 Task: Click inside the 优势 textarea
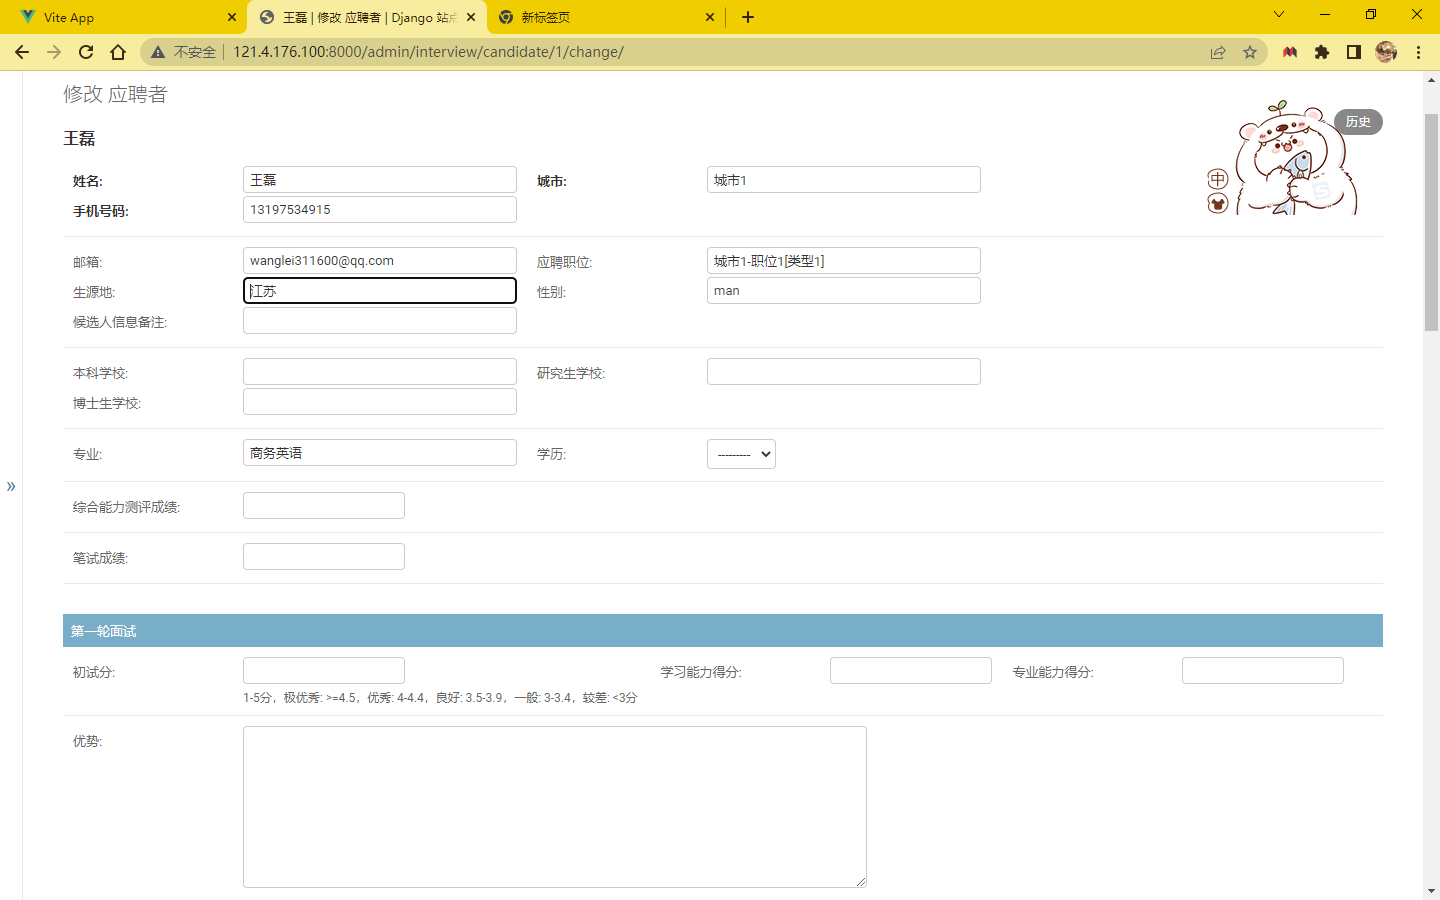[x=555, y=807]
